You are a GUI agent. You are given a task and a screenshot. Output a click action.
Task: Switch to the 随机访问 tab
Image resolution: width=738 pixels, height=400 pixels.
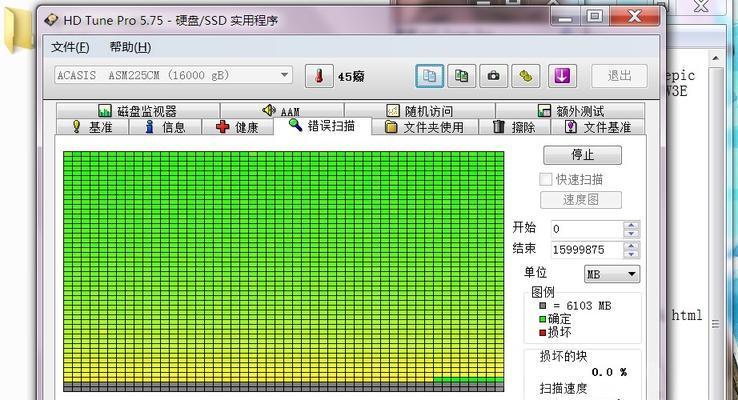[x=419, y=111]
